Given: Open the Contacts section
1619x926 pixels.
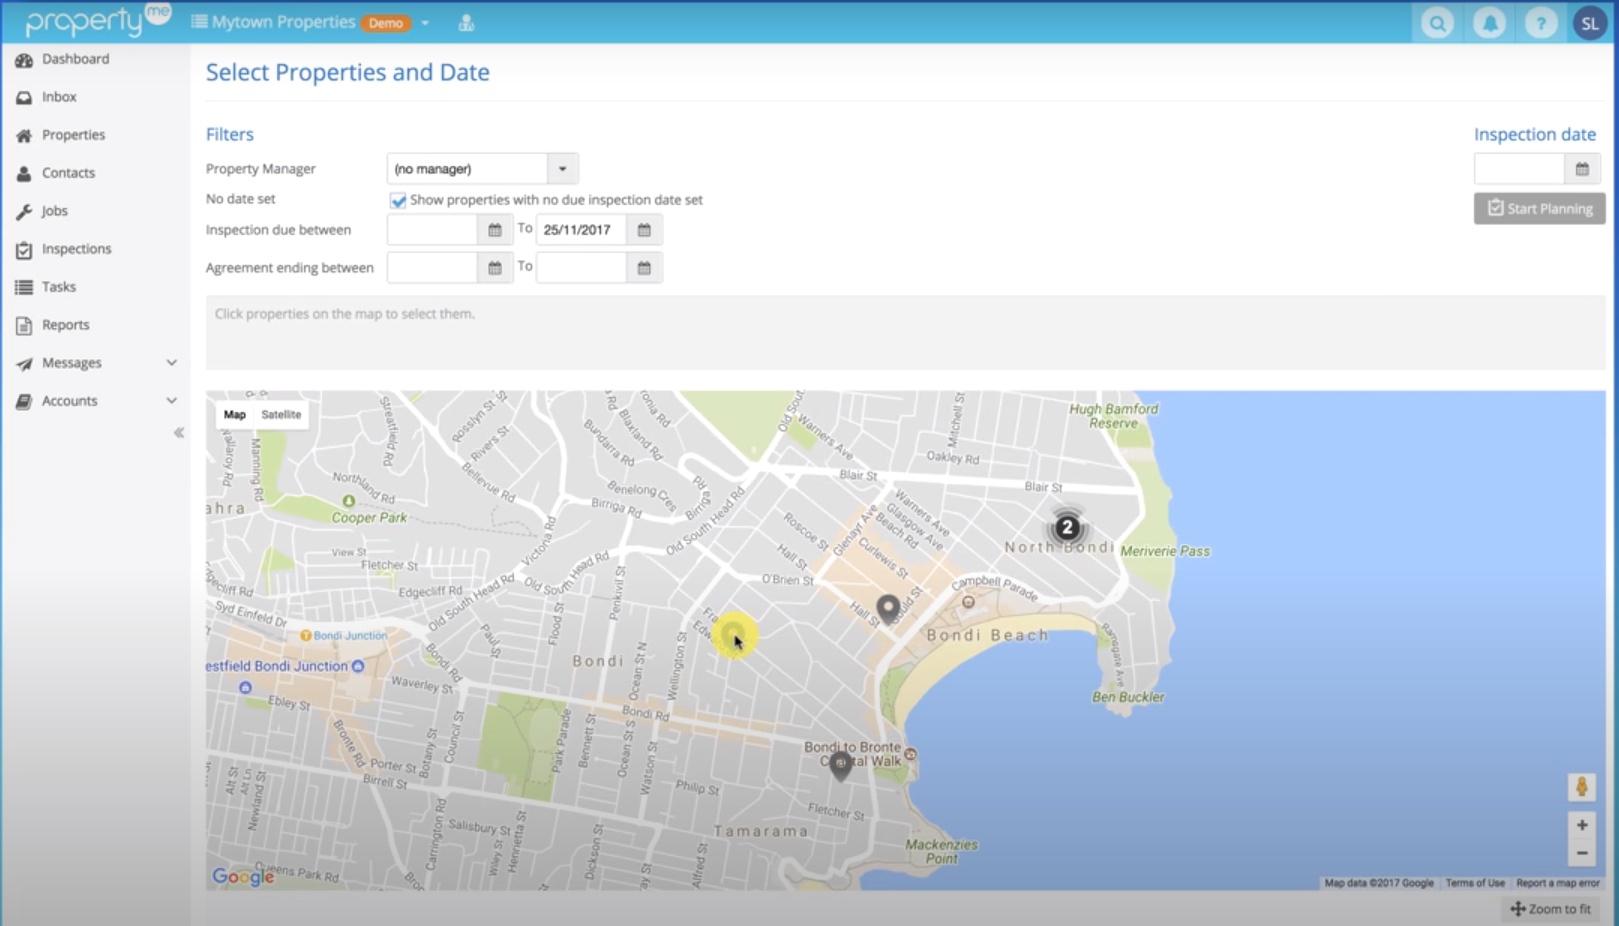Looking at the screenshot, I should (x=68, y=172).
